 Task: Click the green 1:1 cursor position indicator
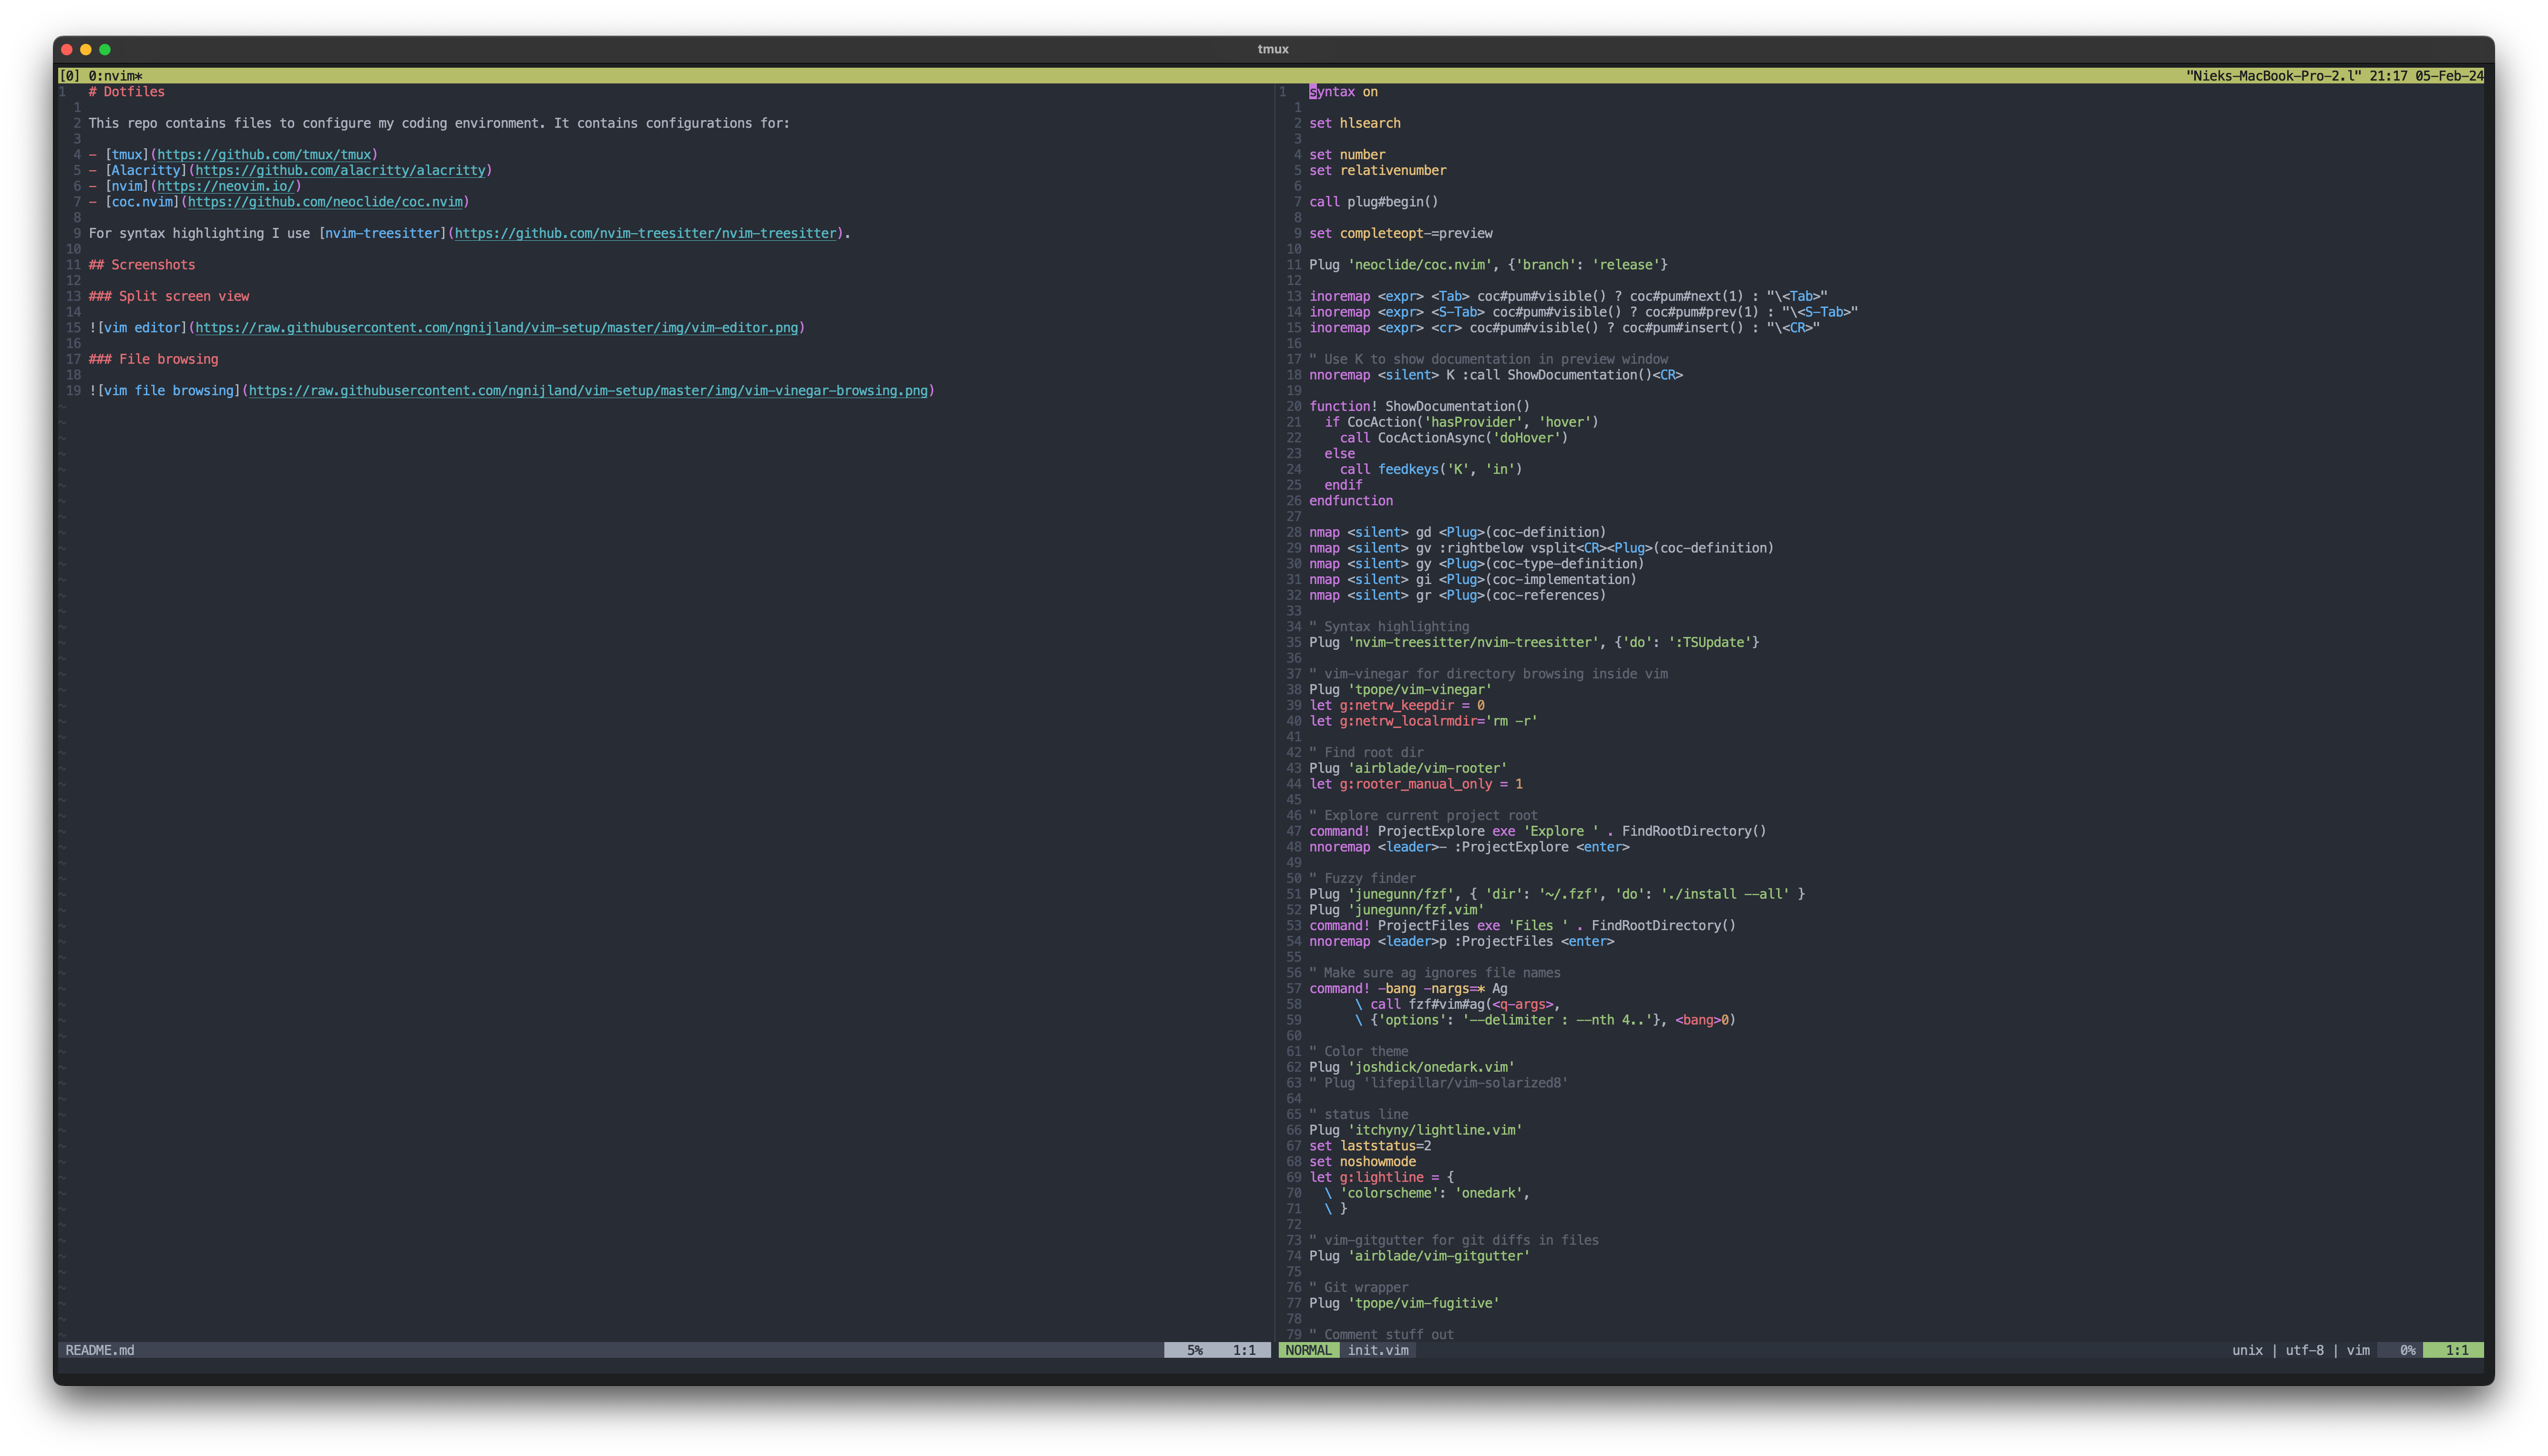click(x=2456, y=1351)
